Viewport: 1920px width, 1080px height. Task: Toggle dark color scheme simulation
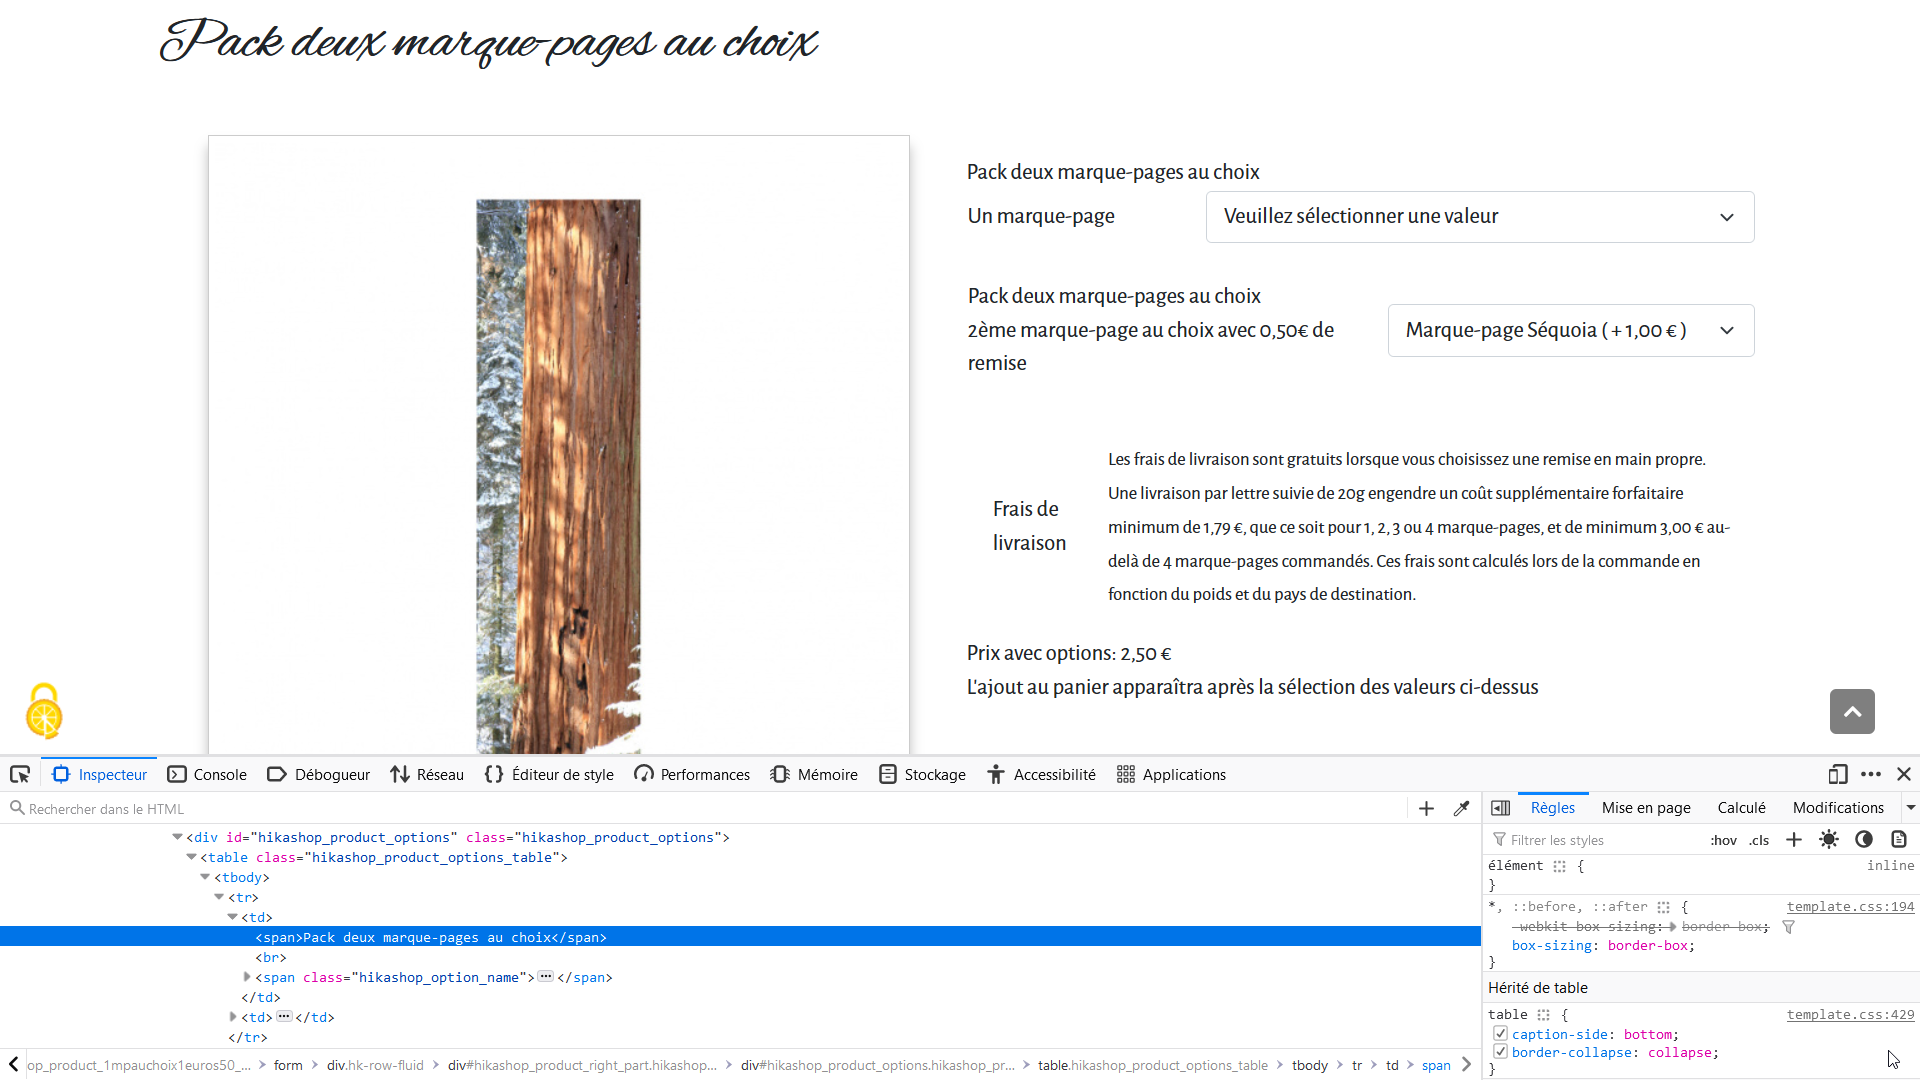coord(1864,840)
